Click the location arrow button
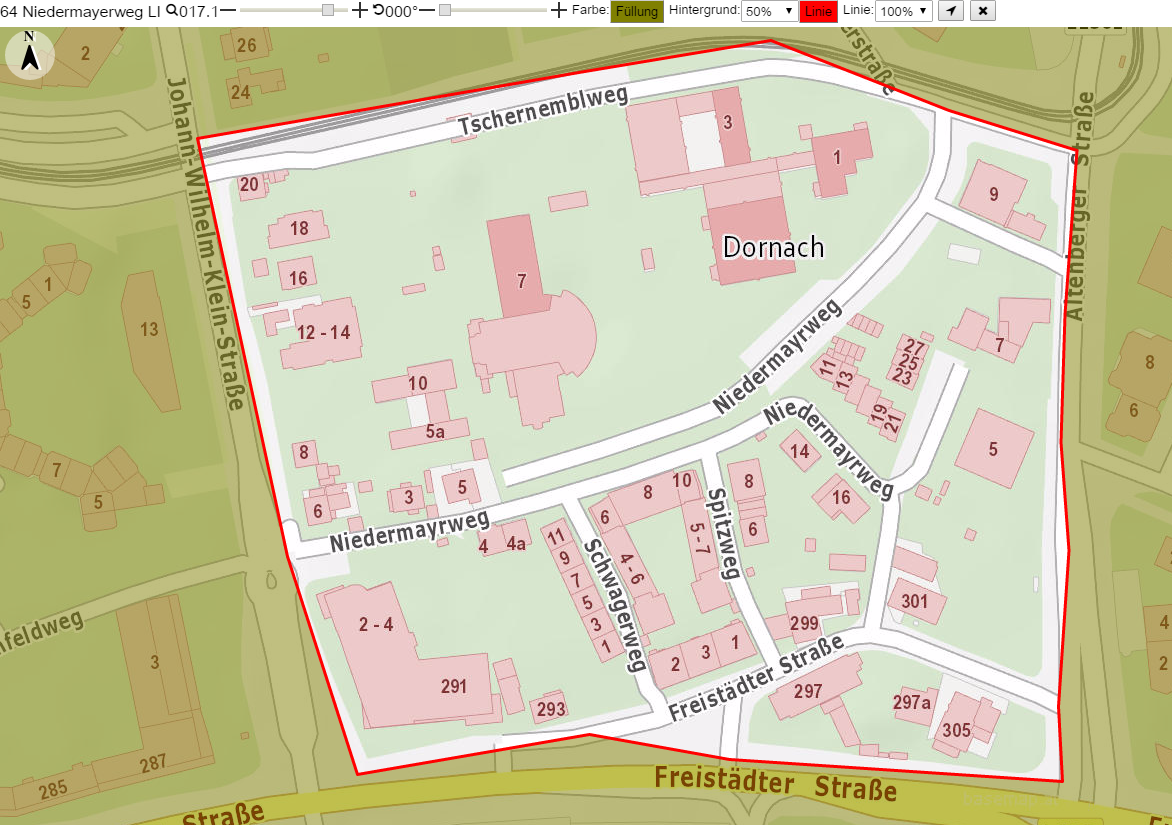1172x825 pixels. [951, 11]
